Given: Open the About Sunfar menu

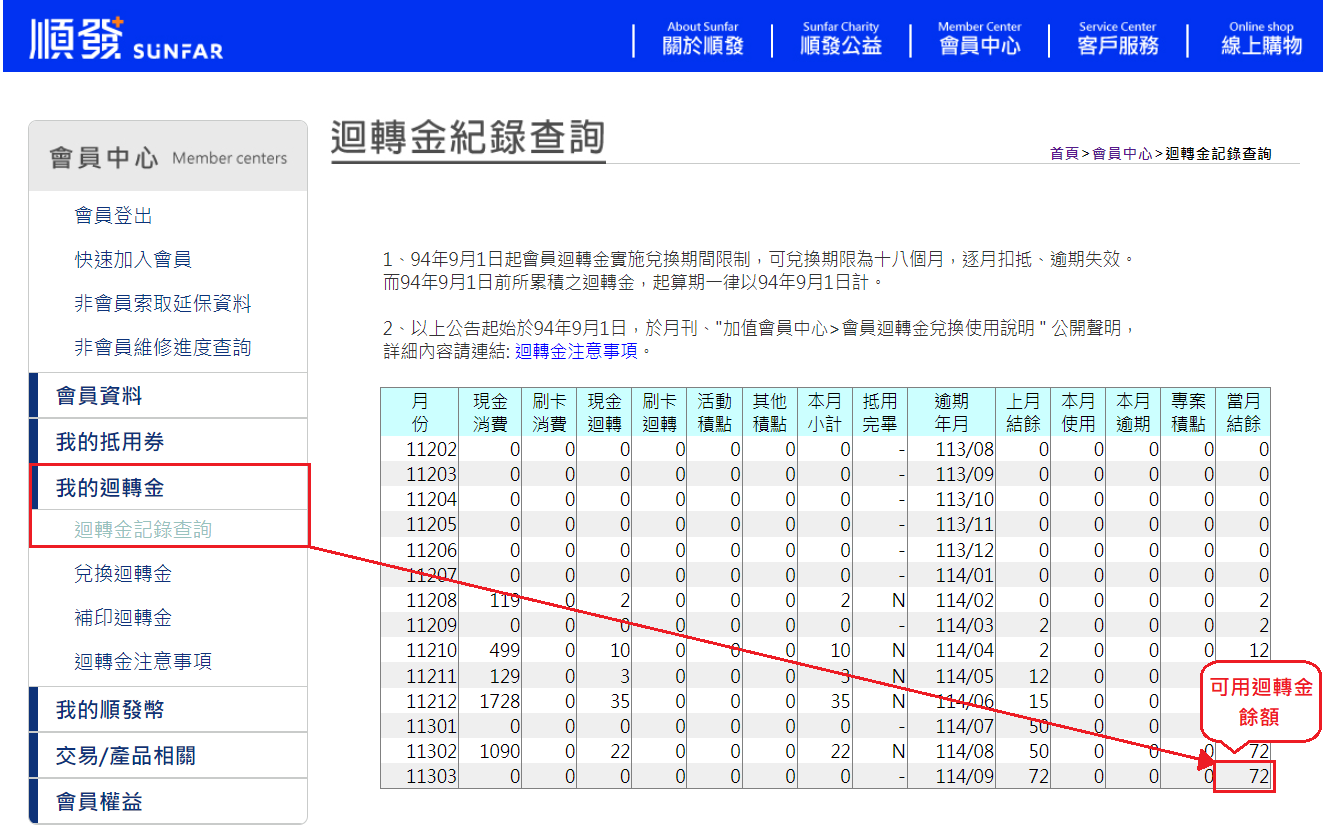Looking at the screenshot, I should tap(702, 39).
